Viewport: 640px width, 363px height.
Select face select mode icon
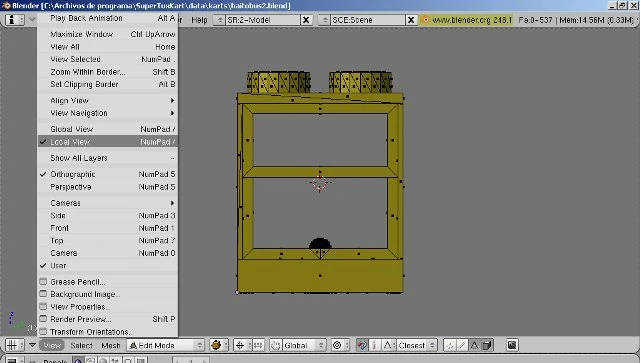[x=474, y=345]
